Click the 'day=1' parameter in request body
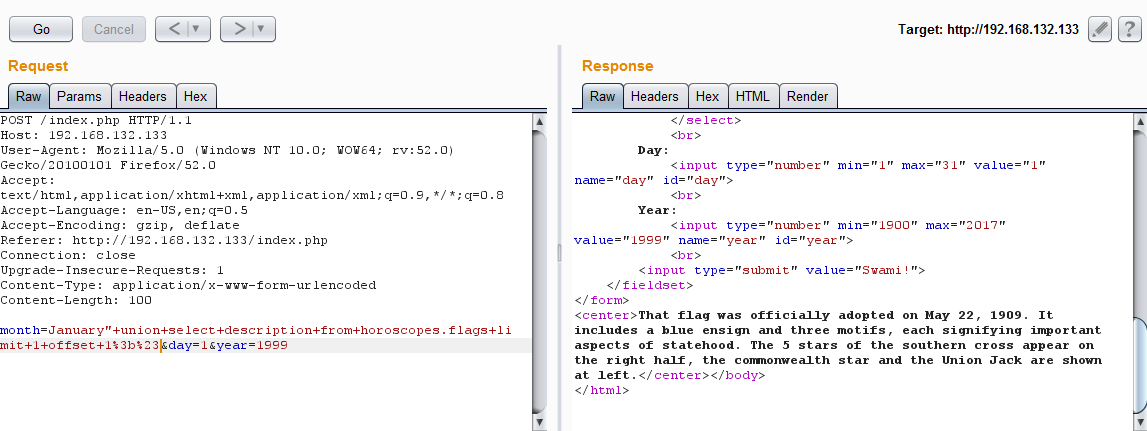 (x=188, y=345)
